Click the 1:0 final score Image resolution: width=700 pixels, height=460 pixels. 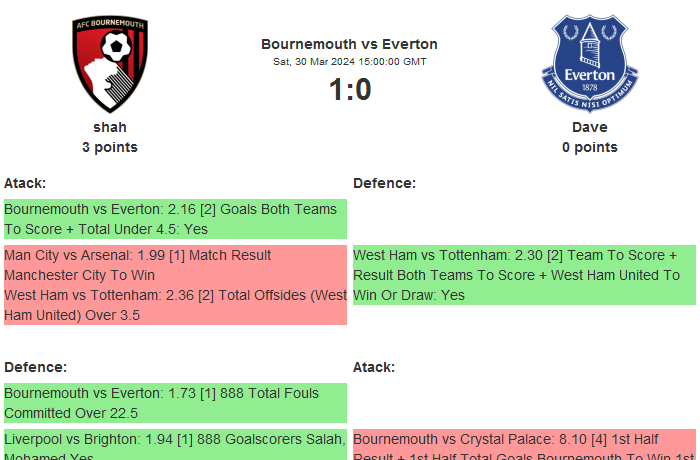tap(349, 90)
